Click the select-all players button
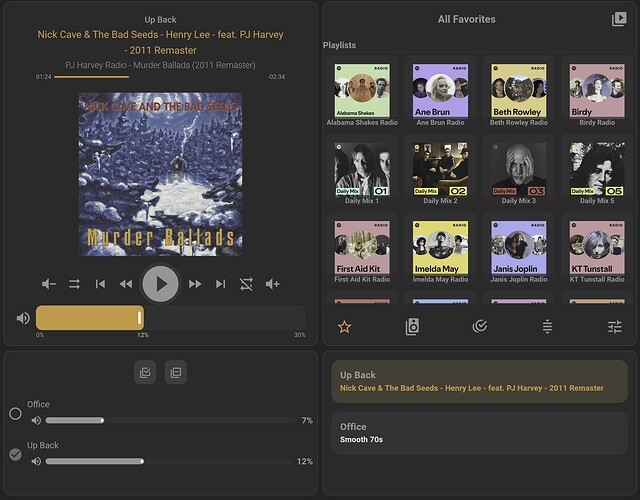The width and height of the screenshot is (640, 500). (145, 372)
